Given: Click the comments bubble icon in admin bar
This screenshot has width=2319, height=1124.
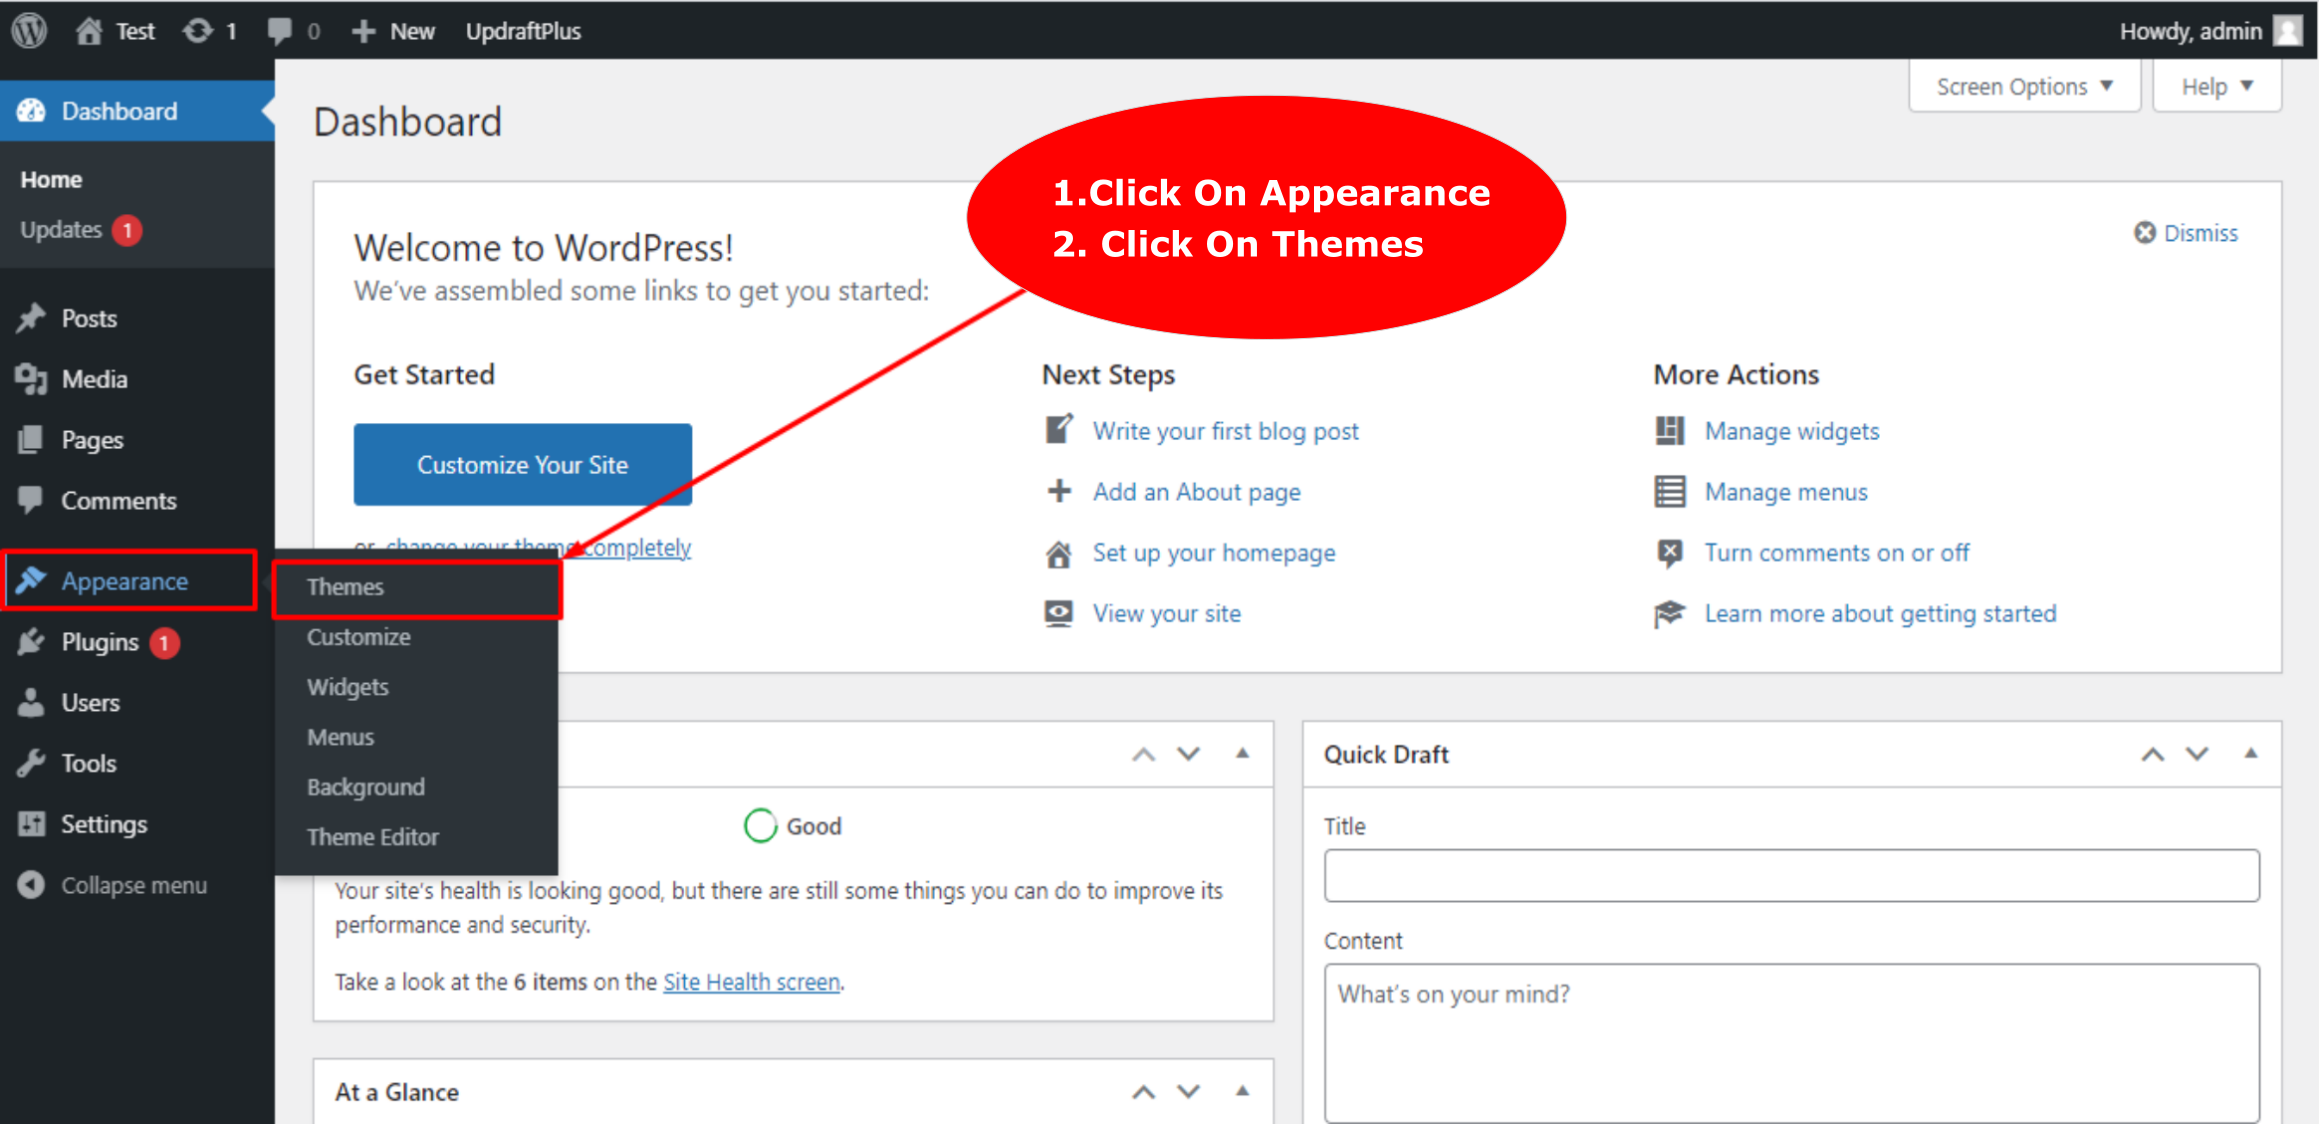Looking at the screenshot, I should pos(280,30).
